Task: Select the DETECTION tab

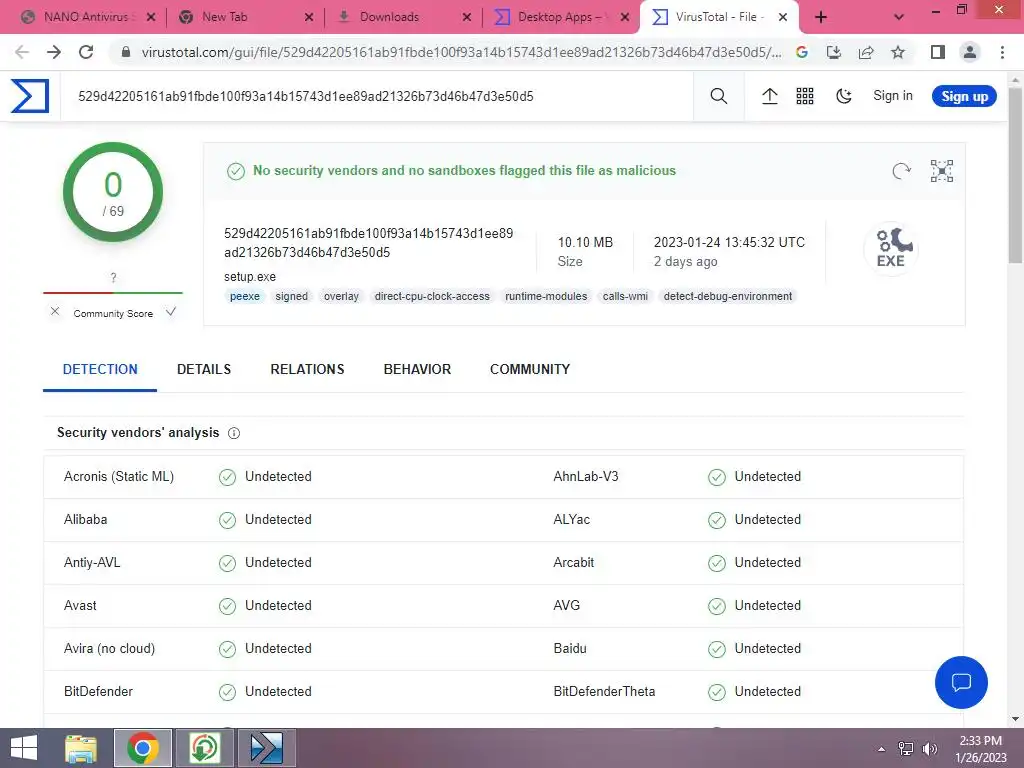Action: click(x=100, y=370)
